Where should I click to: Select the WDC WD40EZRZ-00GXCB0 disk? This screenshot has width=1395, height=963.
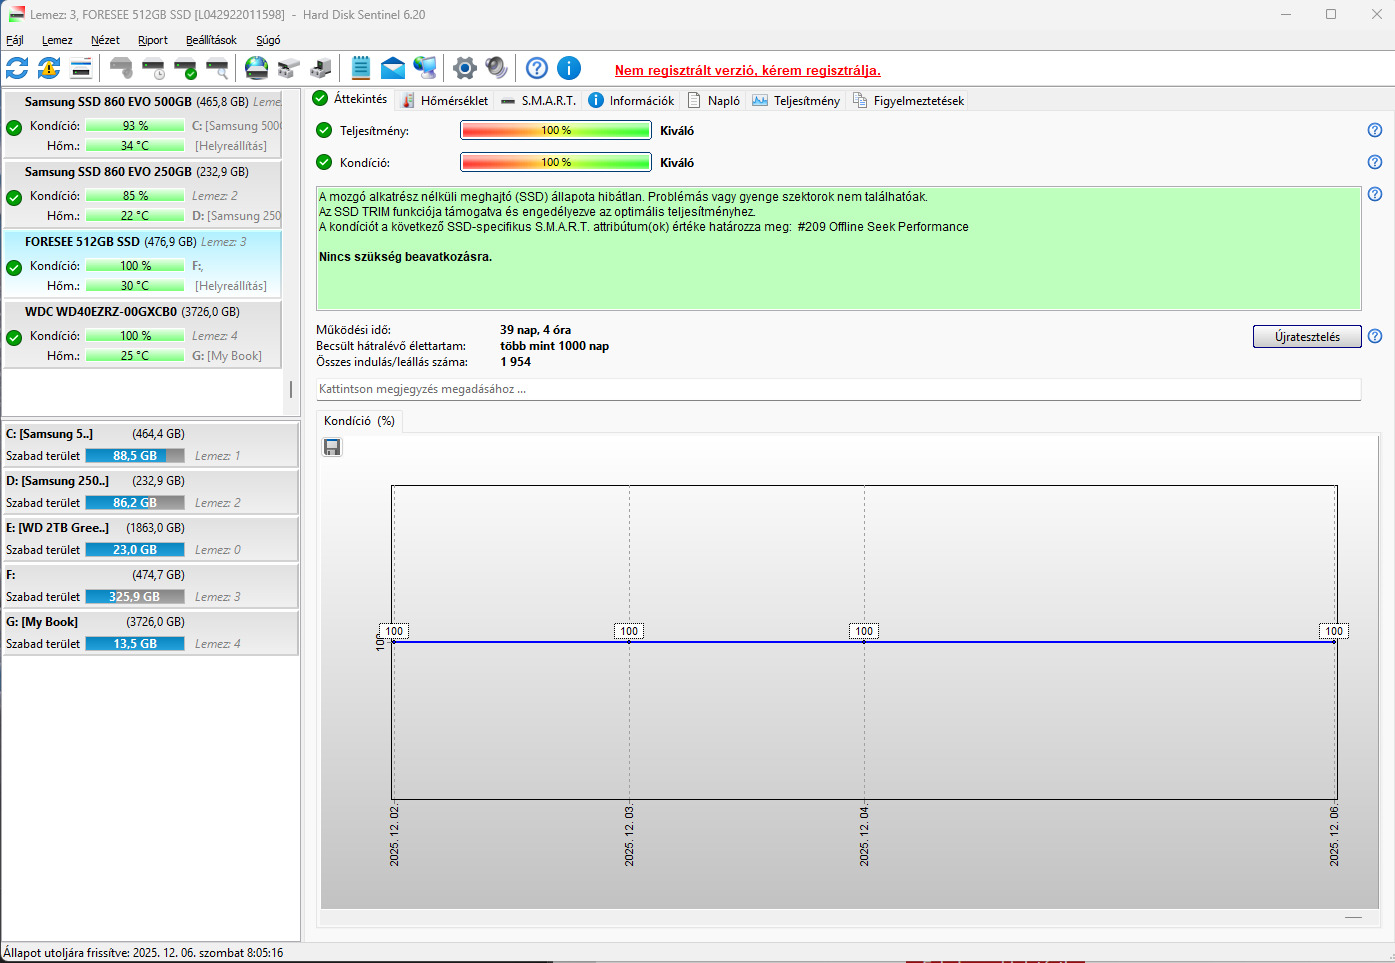click(143, 334)
